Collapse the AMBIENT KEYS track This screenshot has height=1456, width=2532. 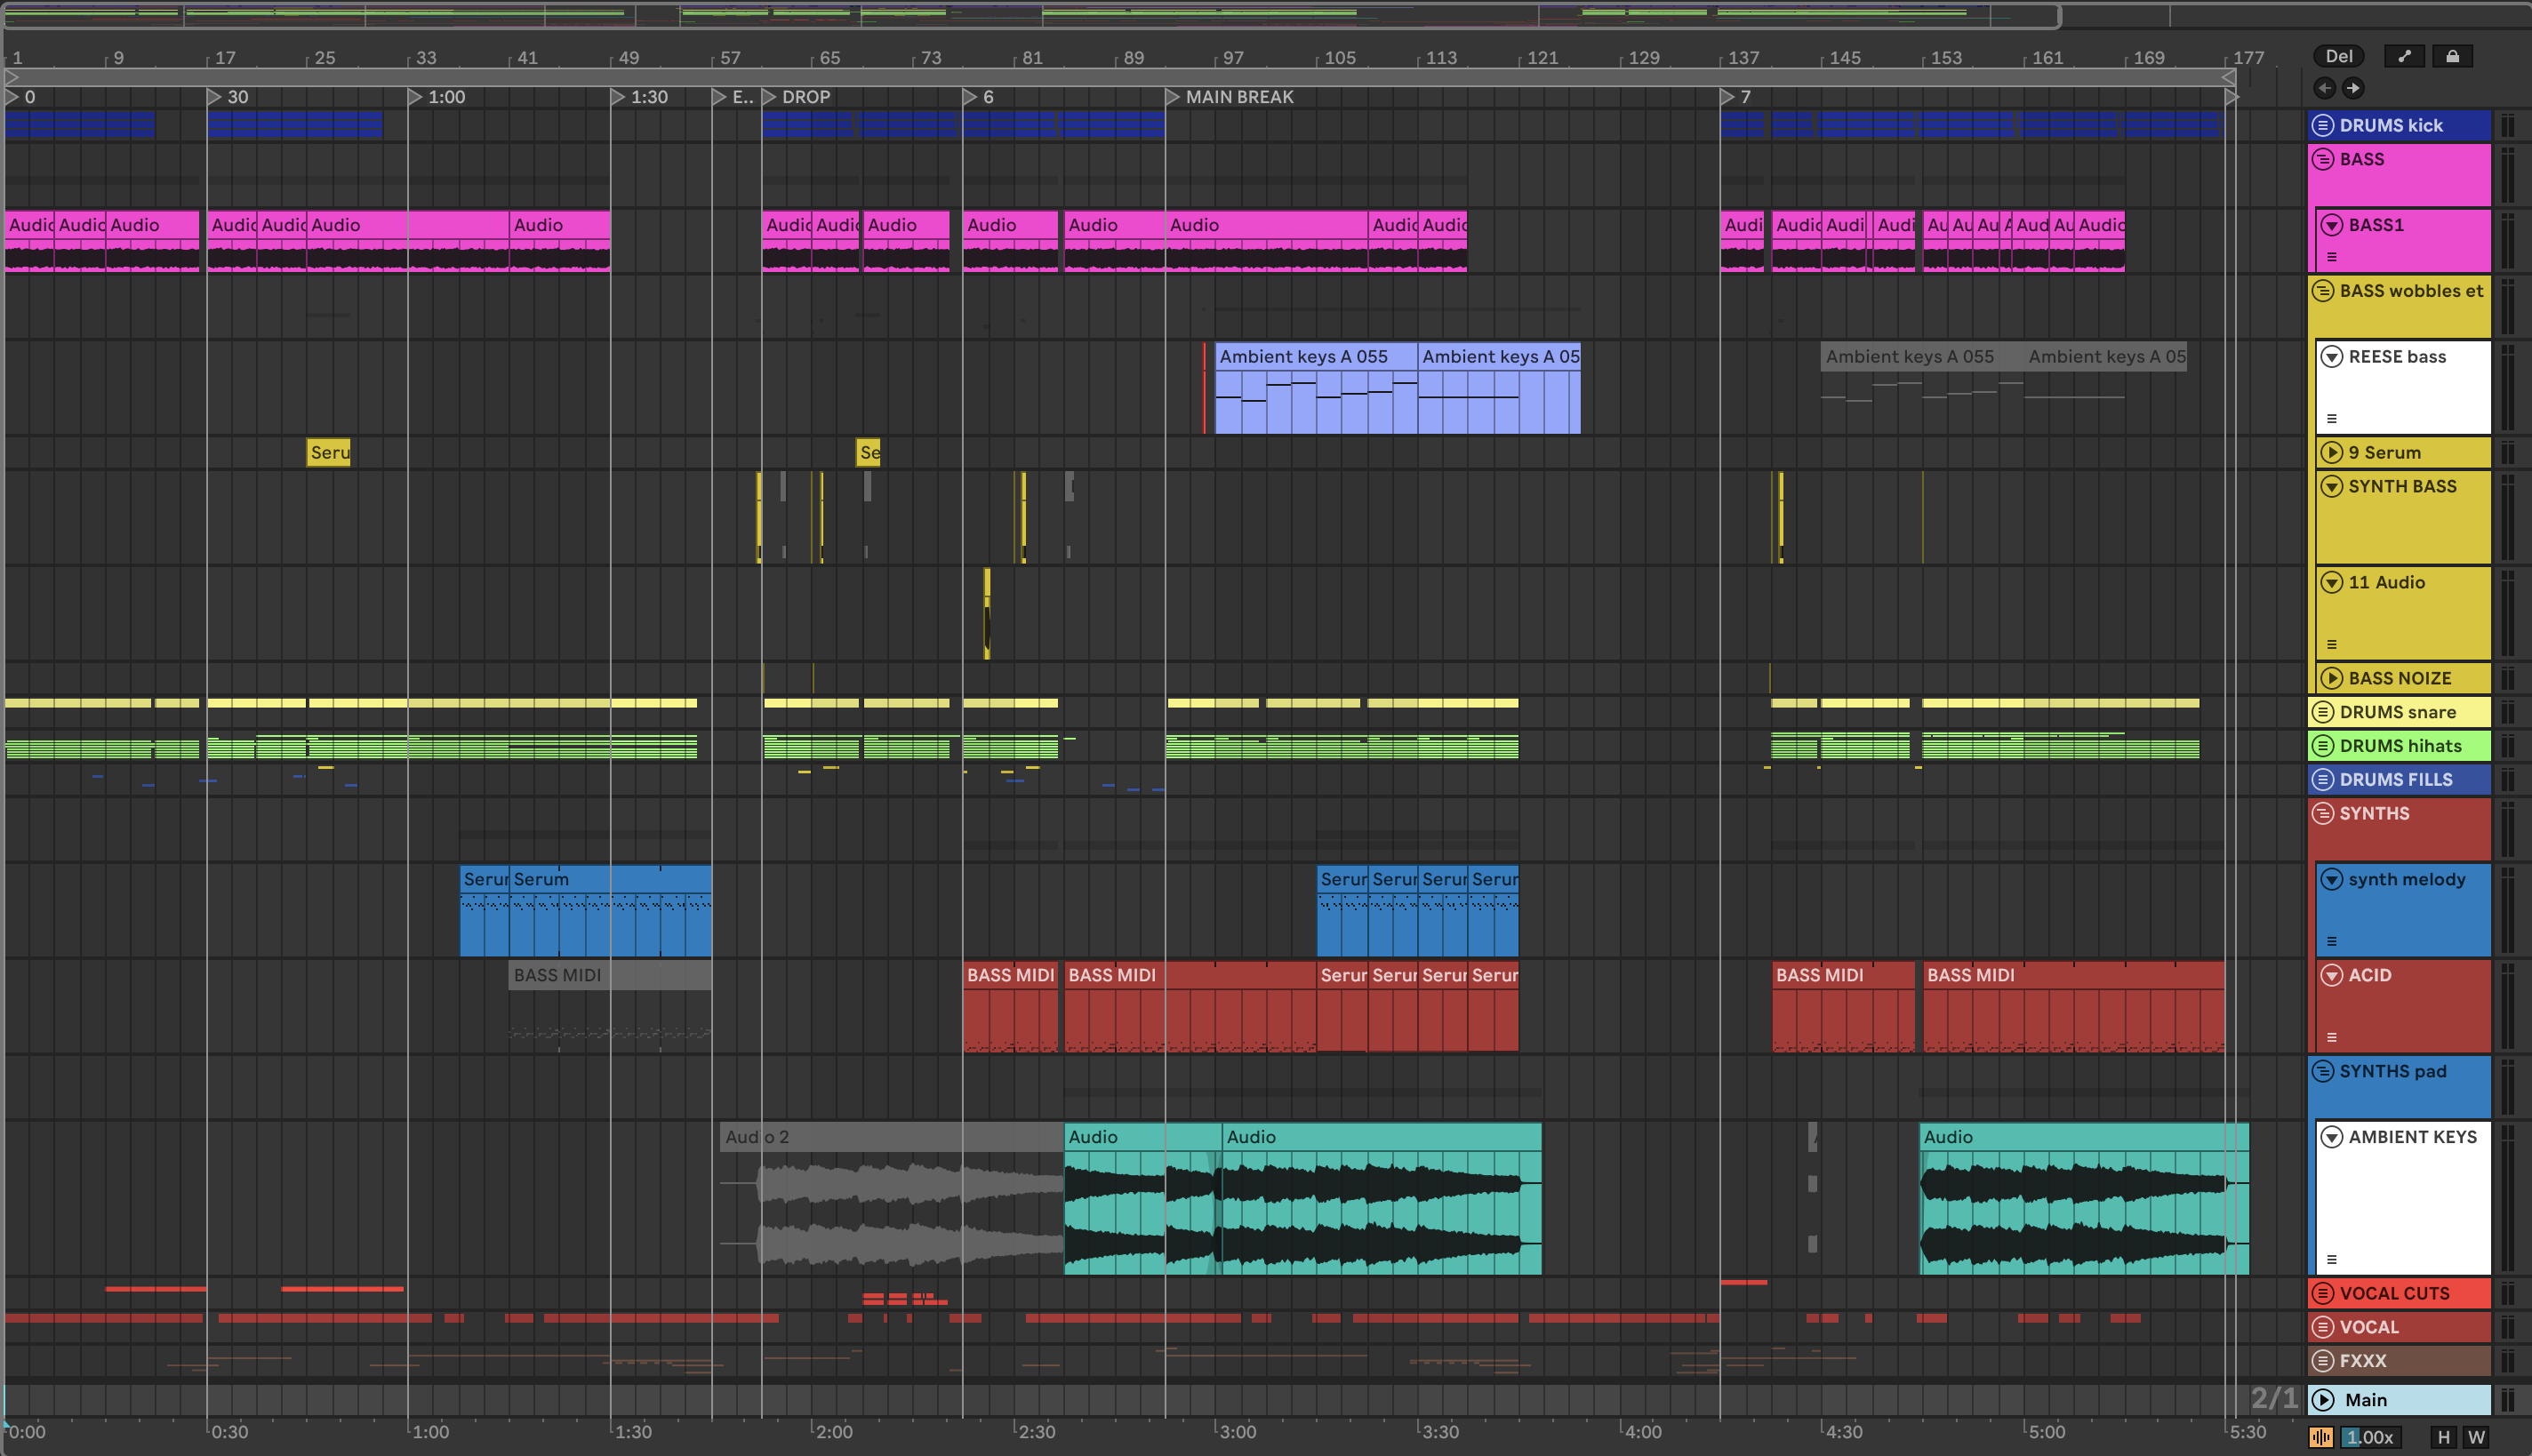(x=2332, y=1137)
